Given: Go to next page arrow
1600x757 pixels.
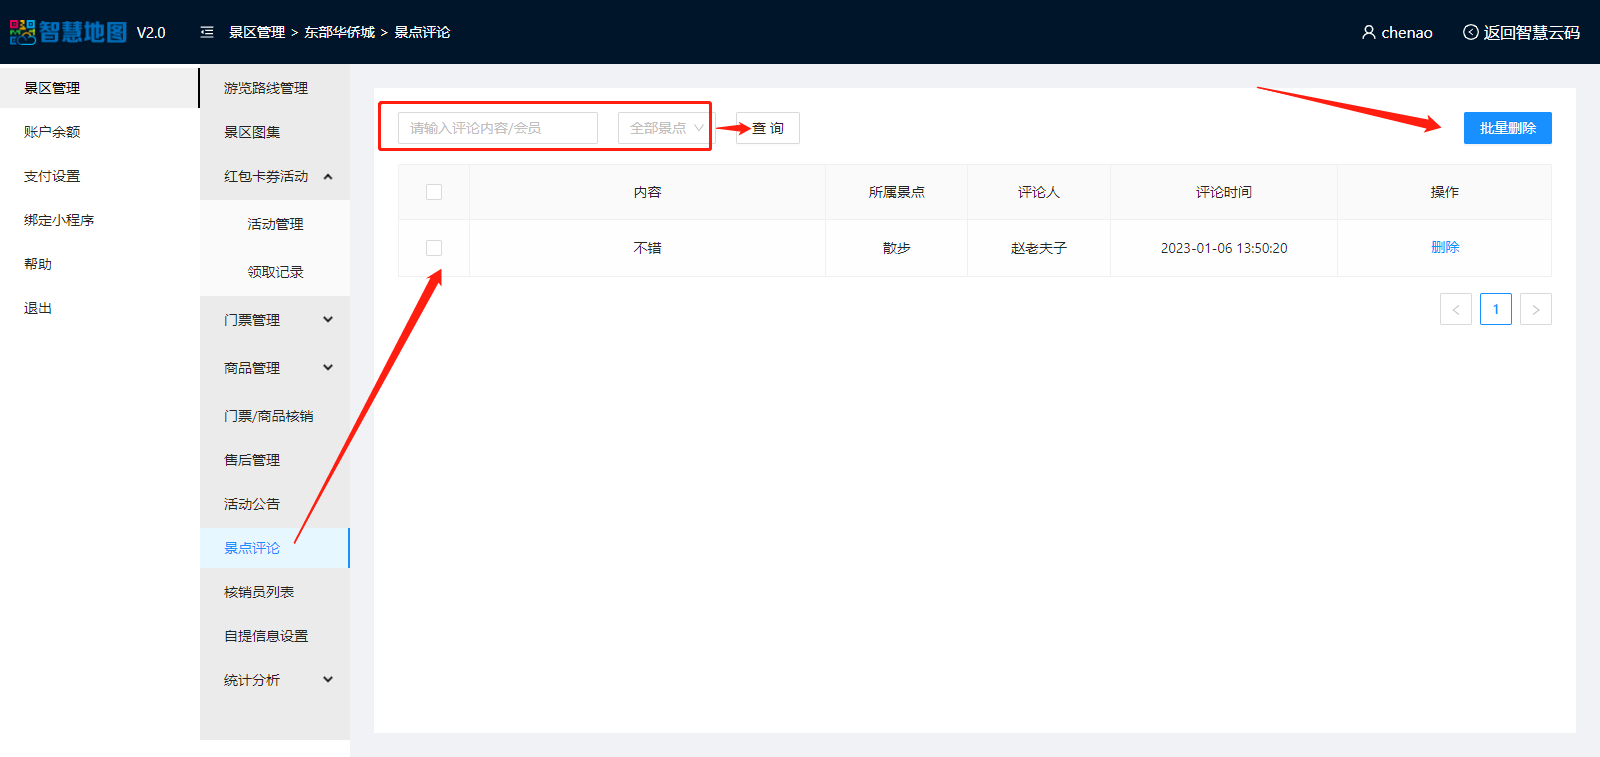Looking at the screenshot, I should (1535, 309).
